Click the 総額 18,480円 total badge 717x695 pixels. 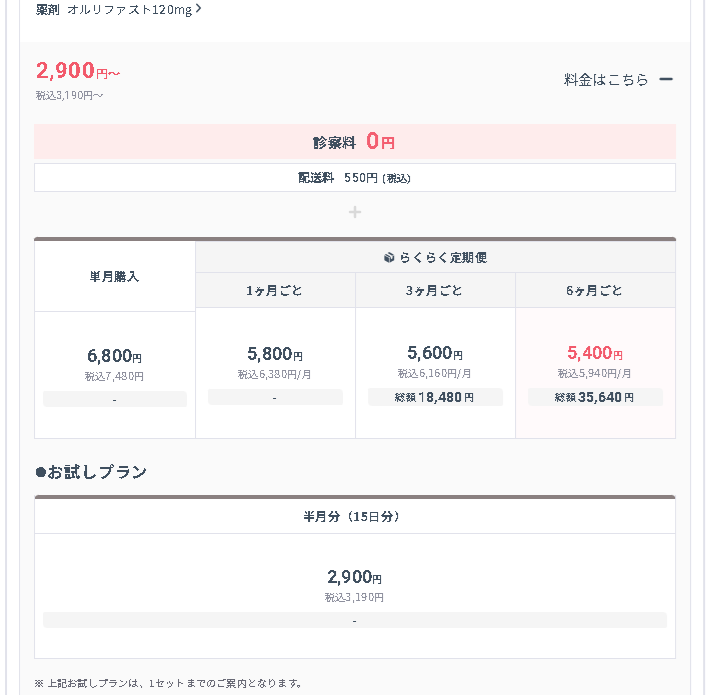pos(435,397)
